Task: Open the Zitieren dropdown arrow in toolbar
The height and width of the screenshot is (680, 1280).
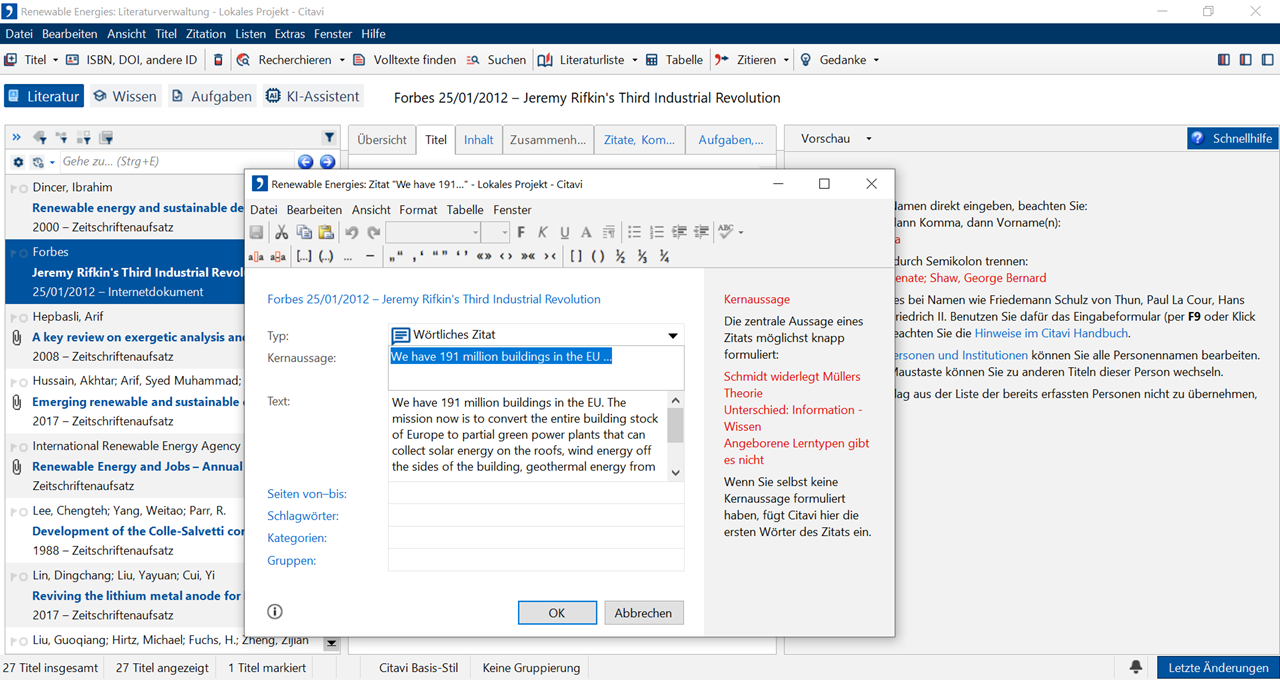Action: 786,60
